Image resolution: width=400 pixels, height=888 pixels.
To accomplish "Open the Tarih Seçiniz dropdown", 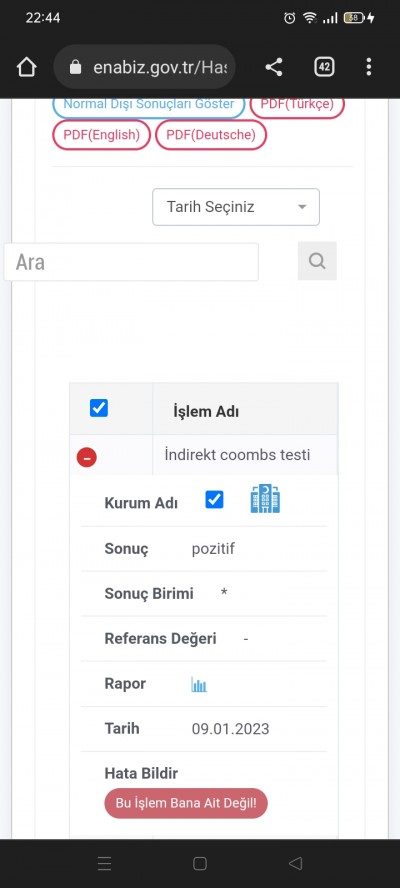I will click(x=236, y=207).
